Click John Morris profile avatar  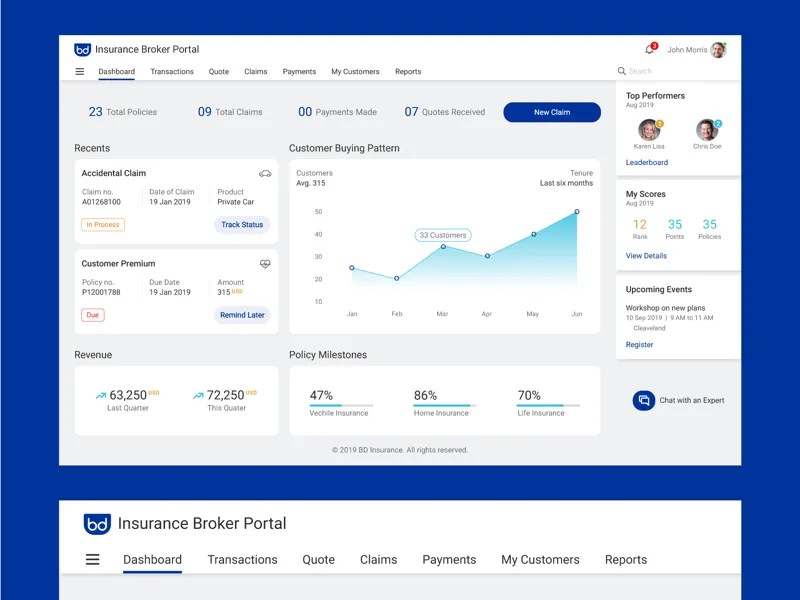coord(718,48)
